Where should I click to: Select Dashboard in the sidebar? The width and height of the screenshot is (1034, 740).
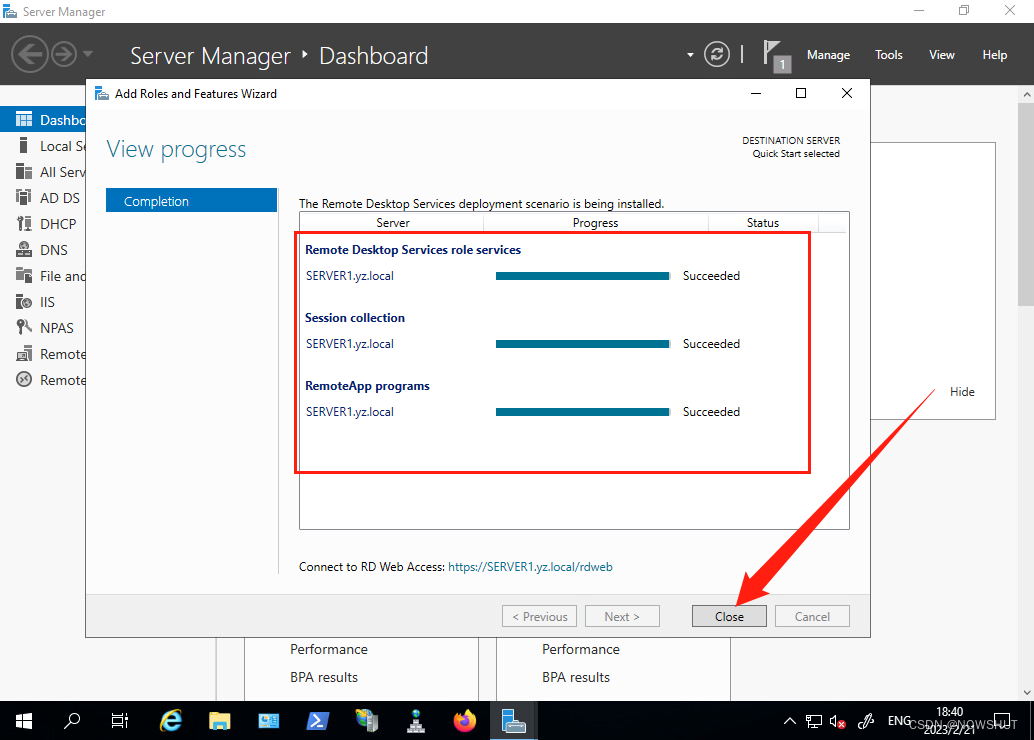coord(44,119)
